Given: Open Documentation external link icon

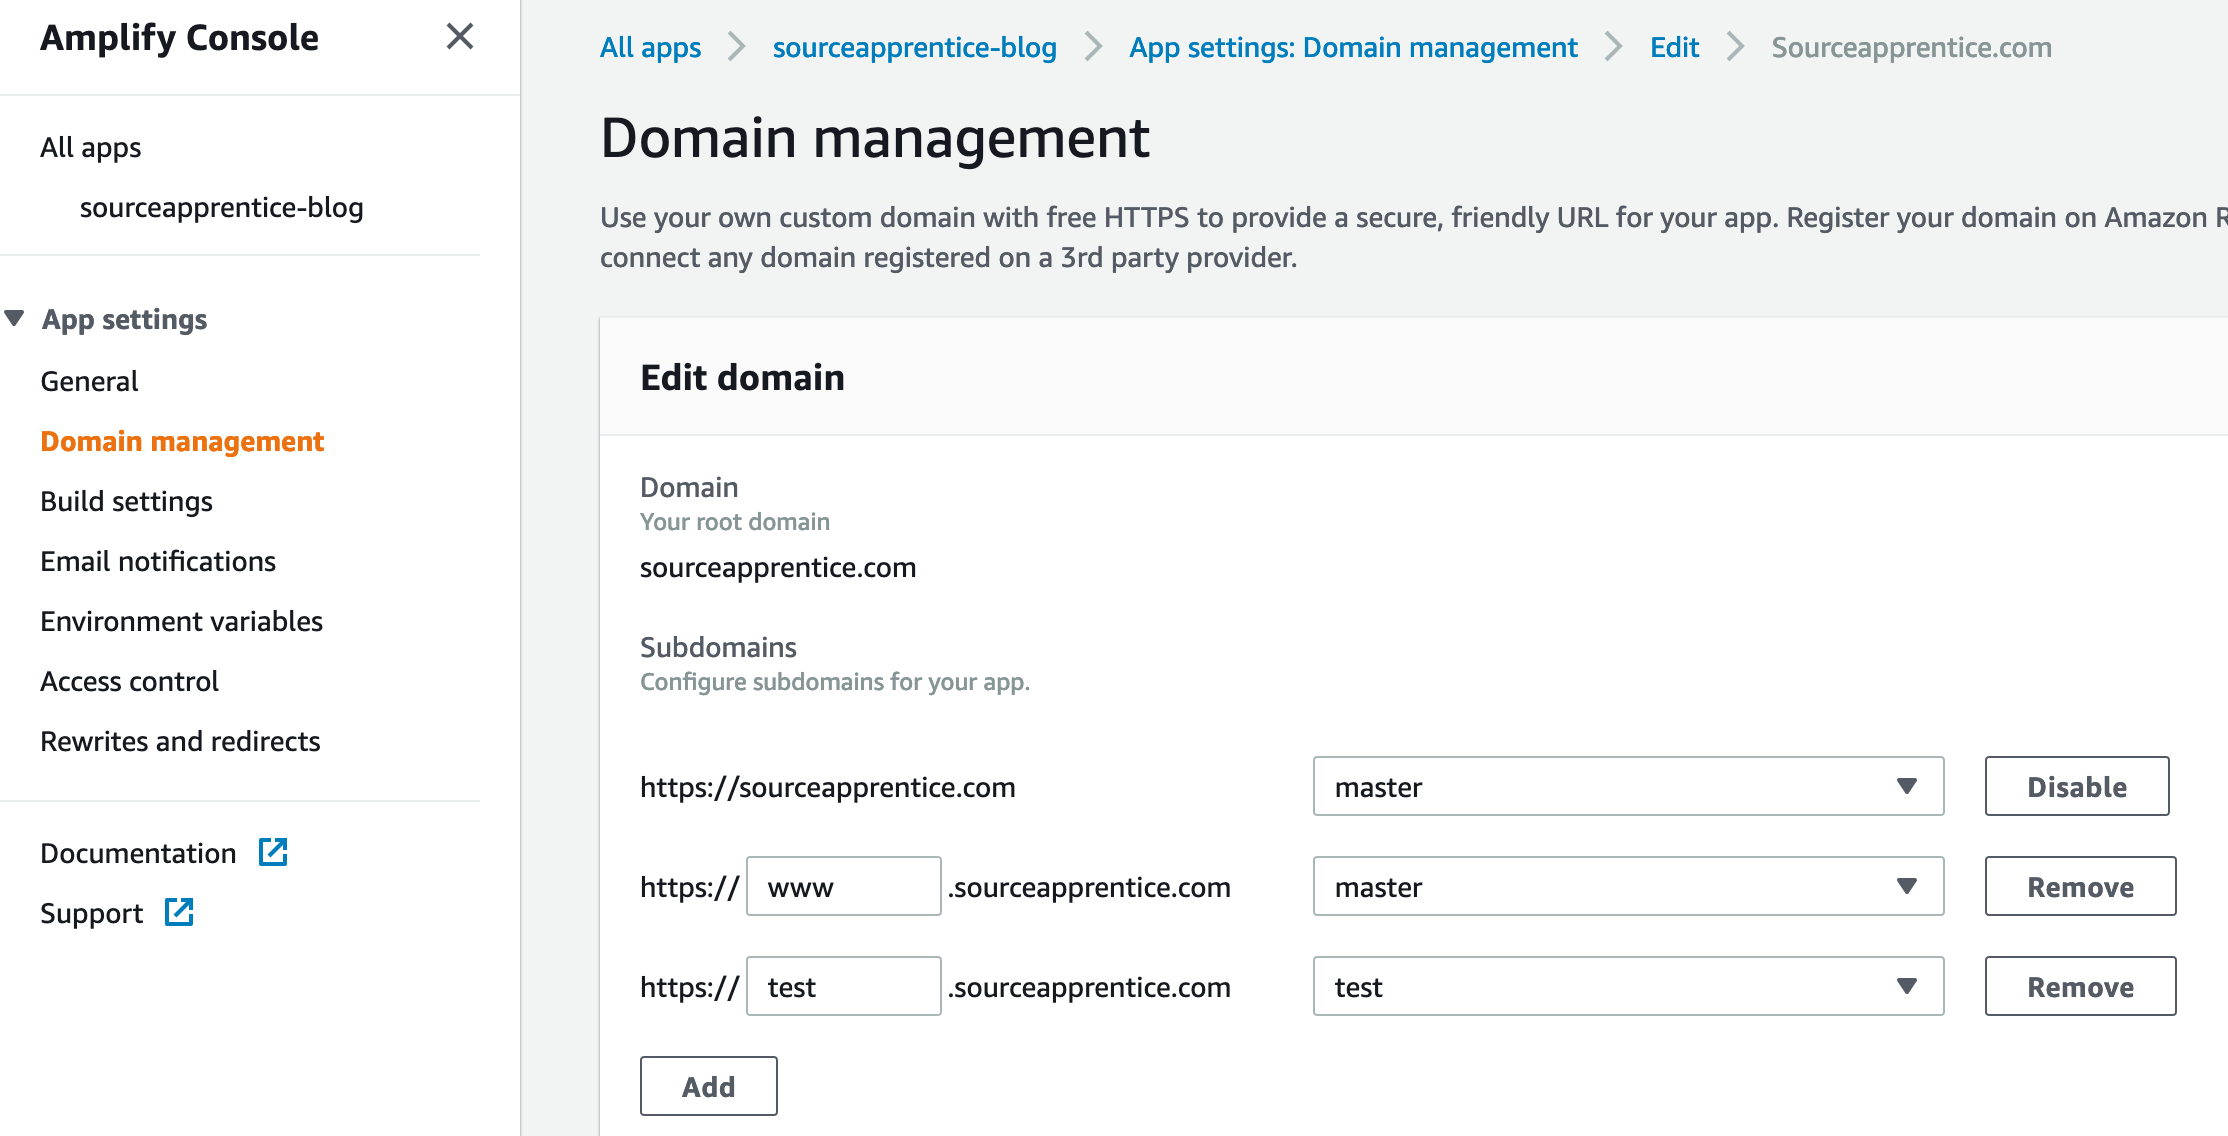Looking at the screenshot, I should tap(273, 852).
